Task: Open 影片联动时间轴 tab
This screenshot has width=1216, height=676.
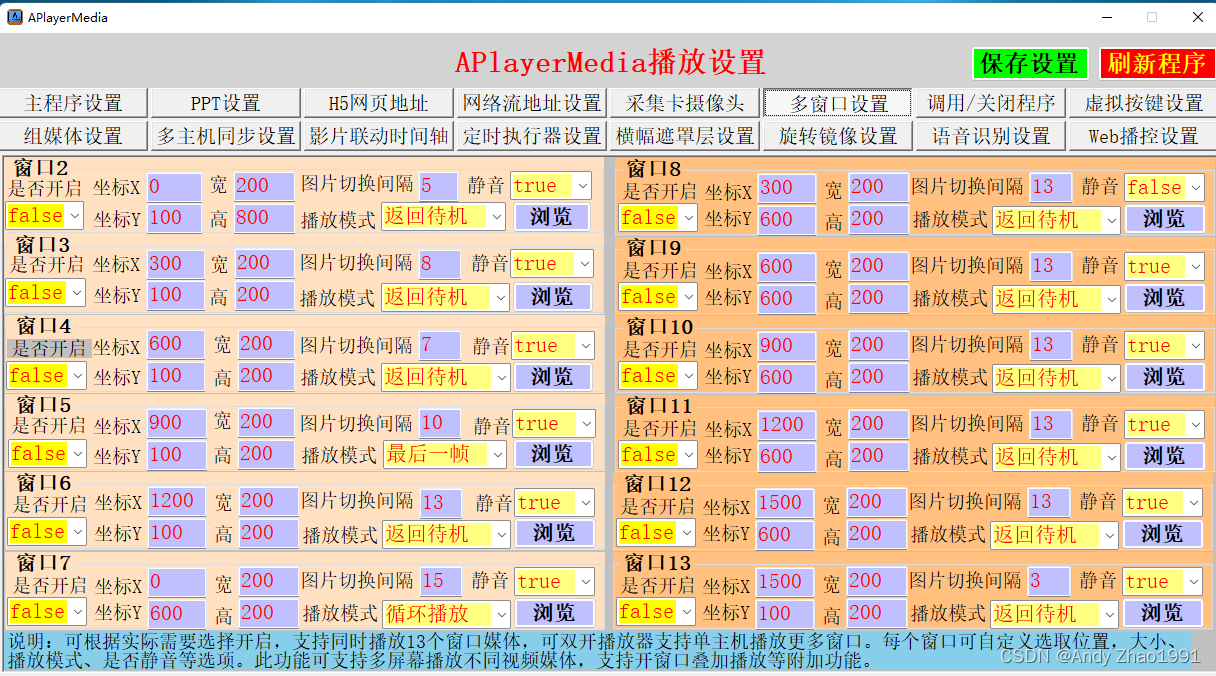Action: tap(379, 135)
